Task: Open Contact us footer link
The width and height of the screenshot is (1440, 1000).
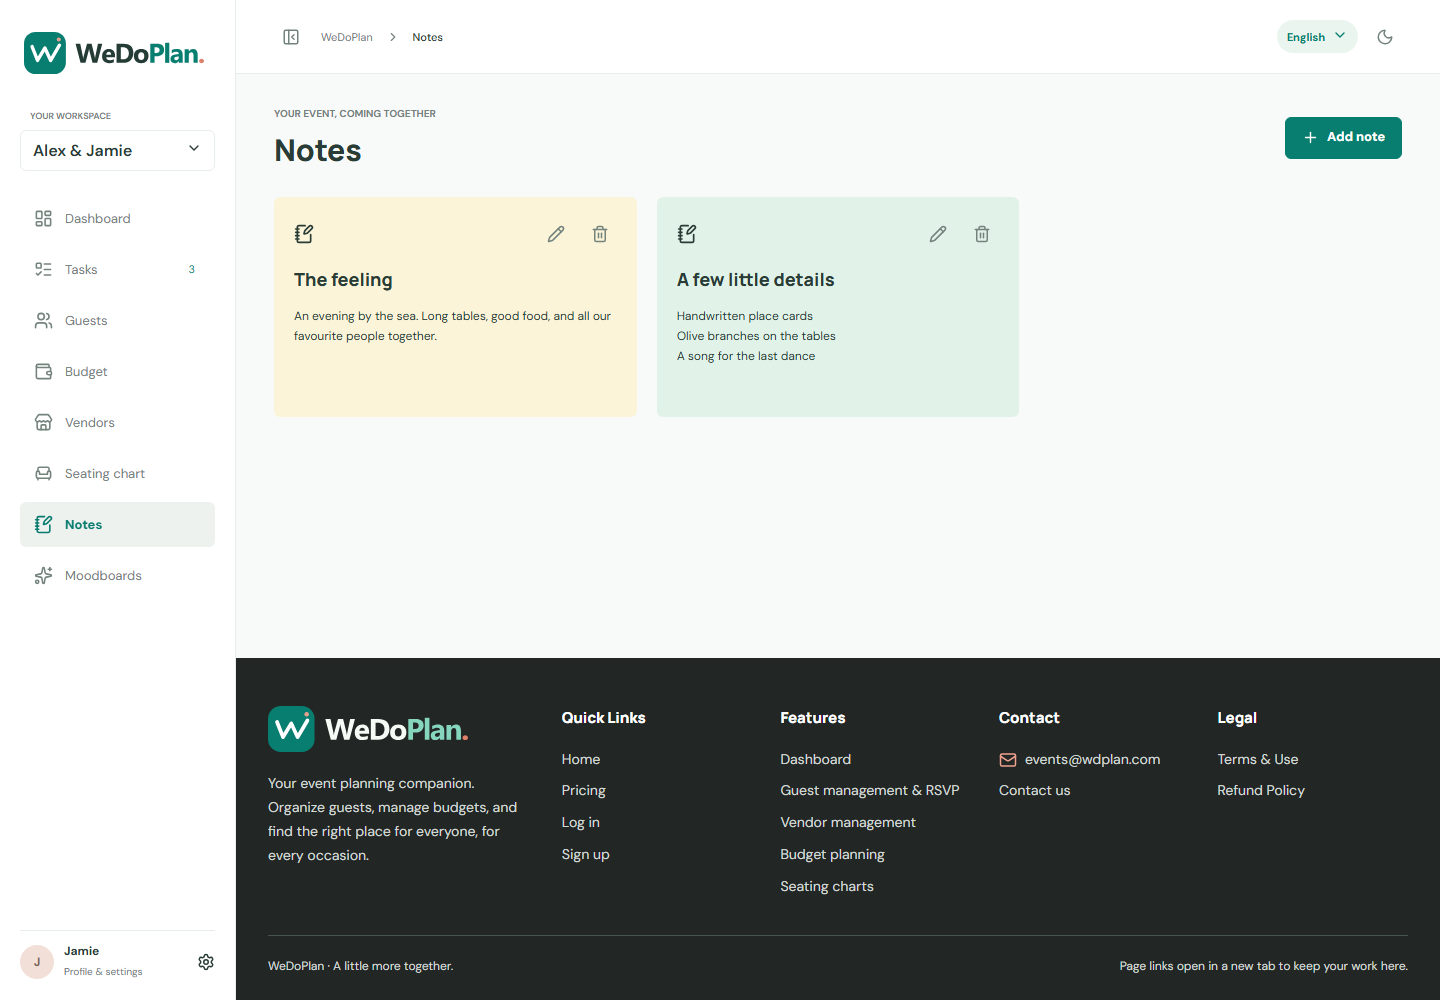Action: pos(1035,791)
